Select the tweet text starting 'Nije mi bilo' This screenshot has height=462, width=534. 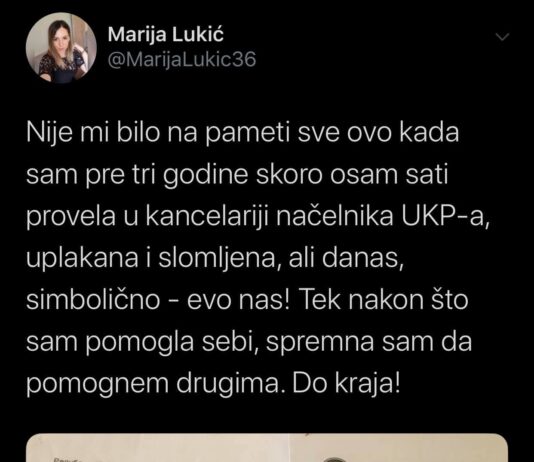tap(257, 258)
